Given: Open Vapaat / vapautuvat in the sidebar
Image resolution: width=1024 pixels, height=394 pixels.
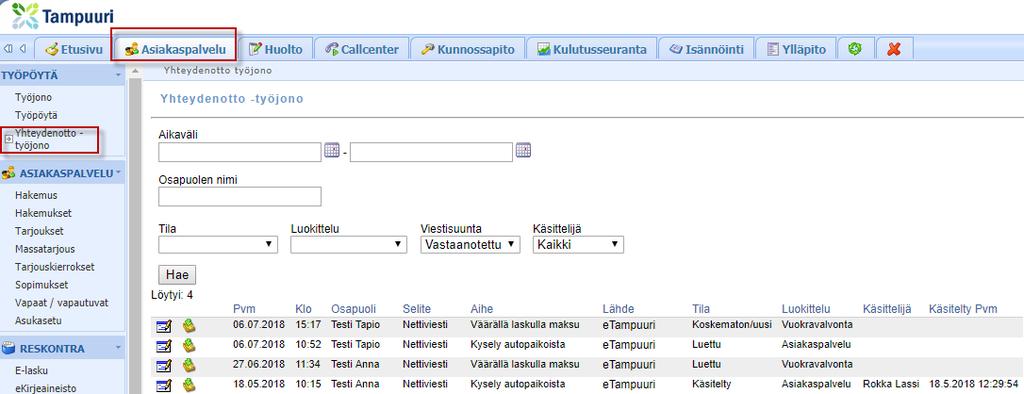Looking at the screenshot, I should click(61, 303).
